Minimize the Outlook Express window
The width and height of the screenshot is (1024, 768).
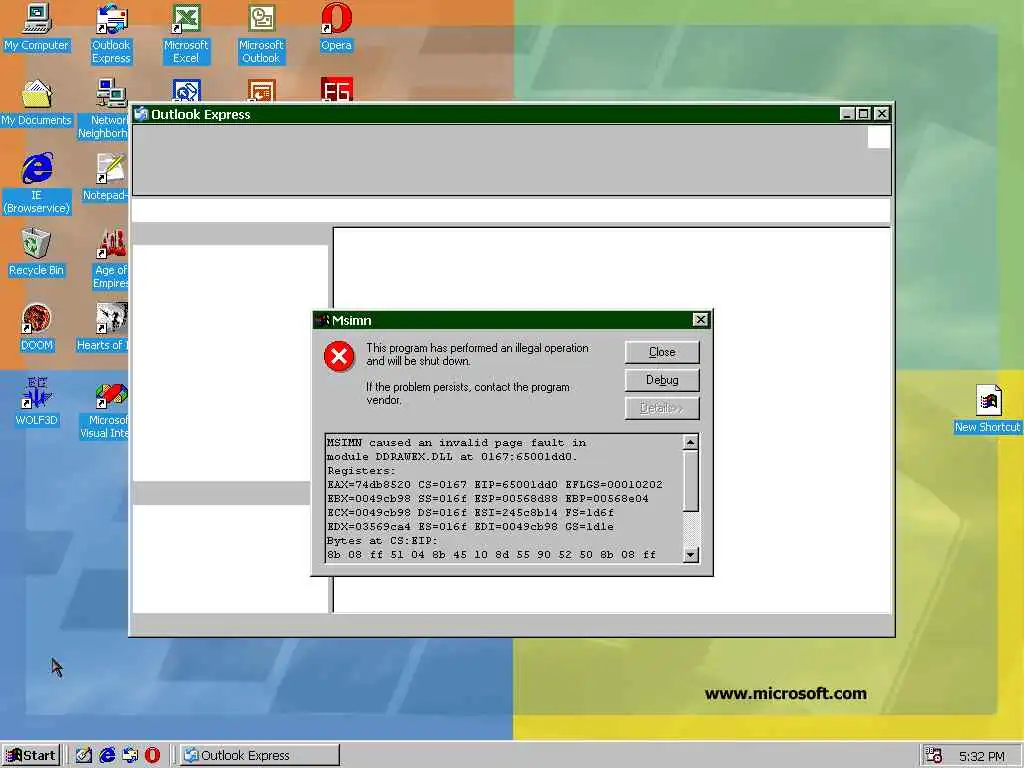click(x=847, y=114)
